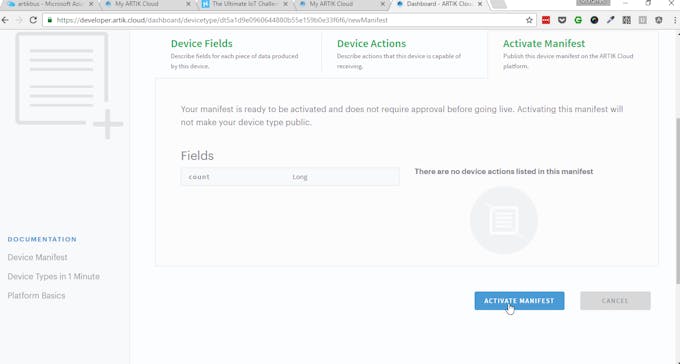The image size is (680, 364).
Task: Open the Platform Basics link
Action: click(x=36, y=295)
